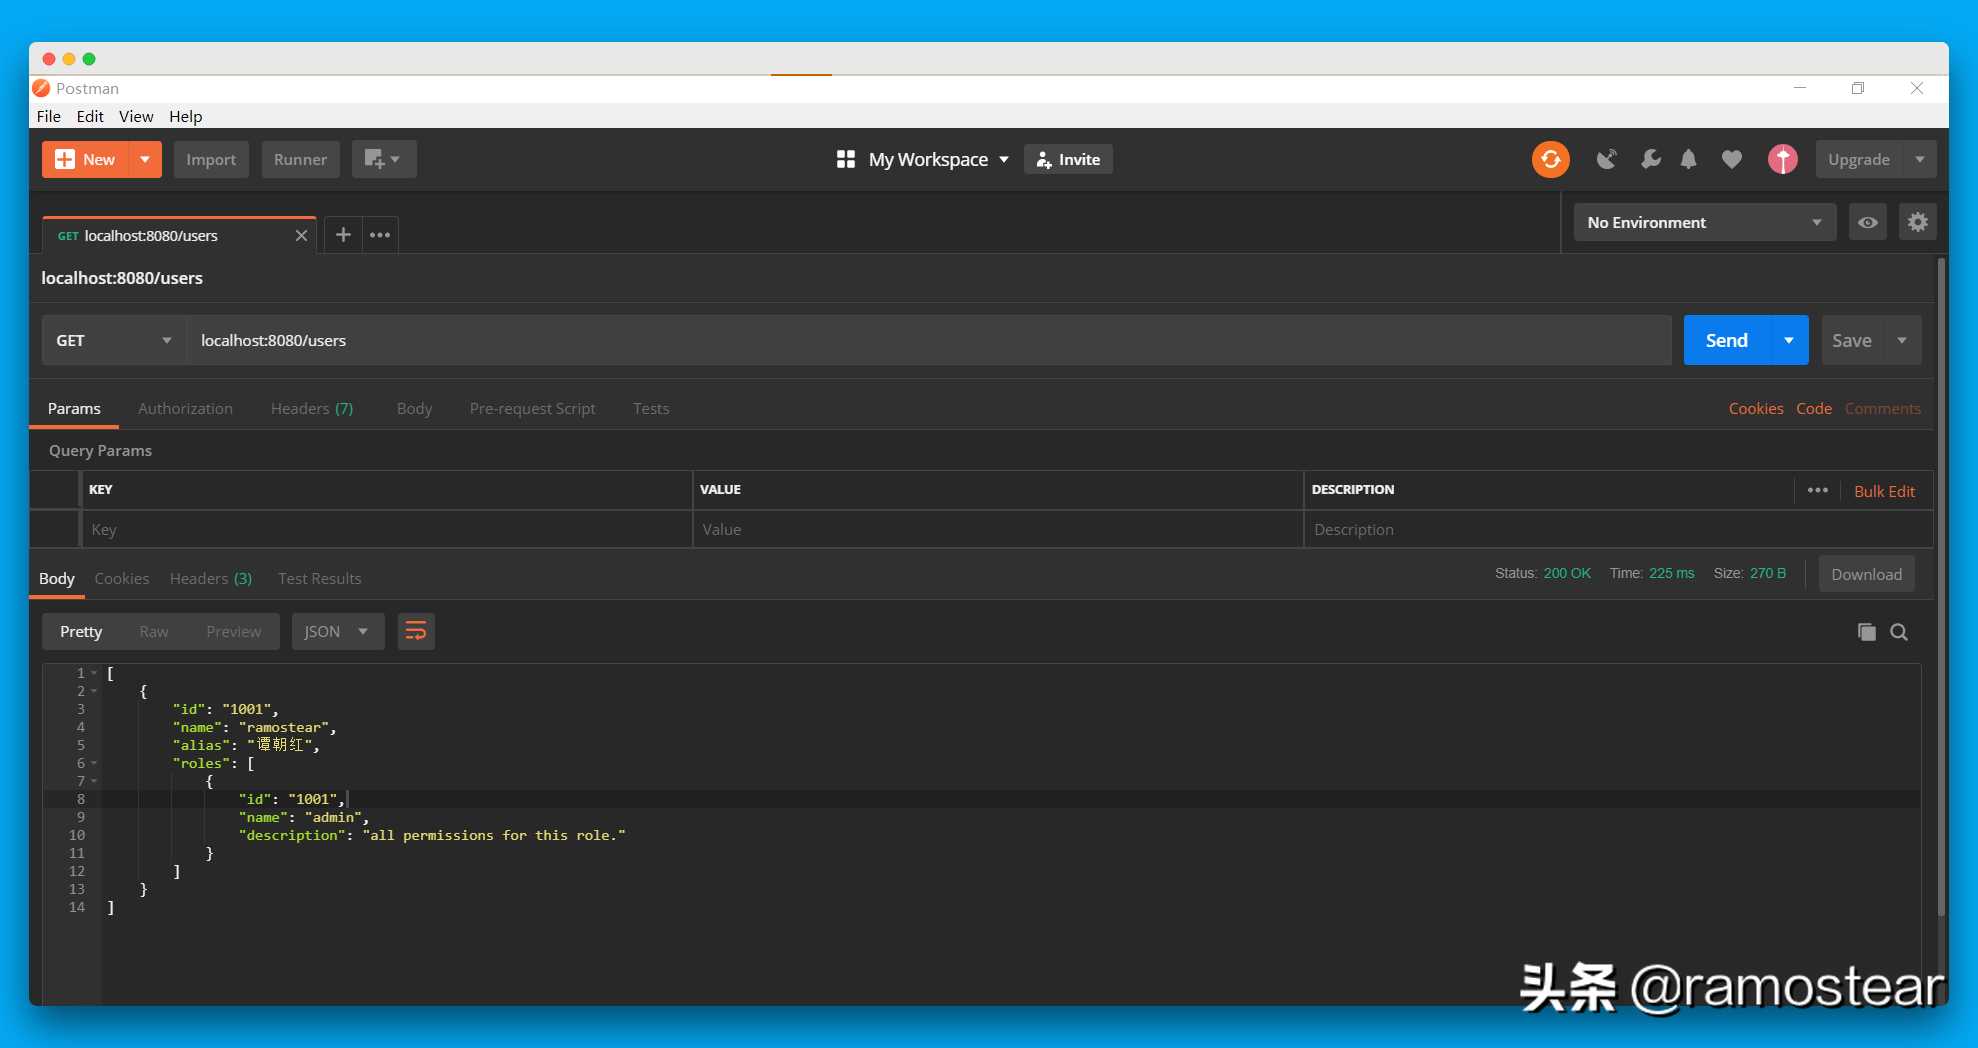Open new window options icon
The image size is (1978, 1048).
[383, 159]
